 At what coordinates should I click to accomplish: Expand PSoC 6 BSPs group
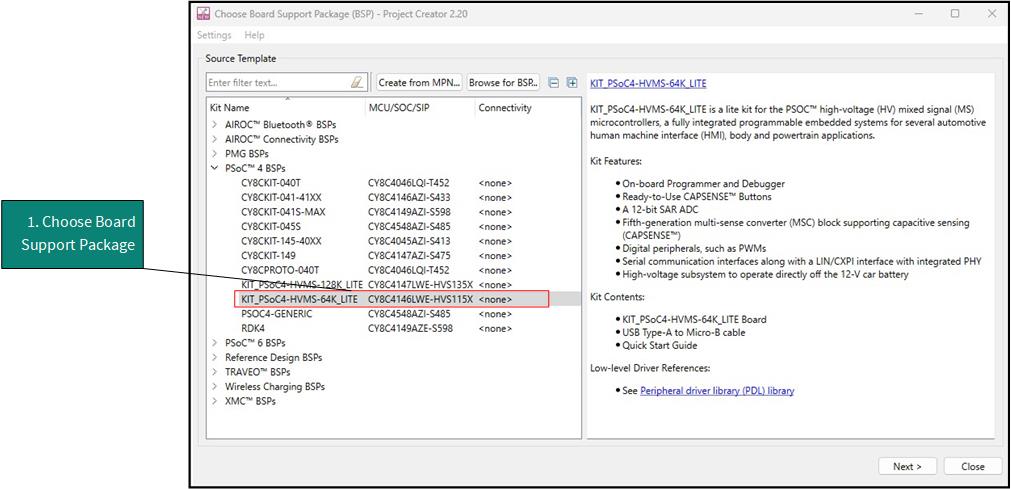click(x=214, y=343)
